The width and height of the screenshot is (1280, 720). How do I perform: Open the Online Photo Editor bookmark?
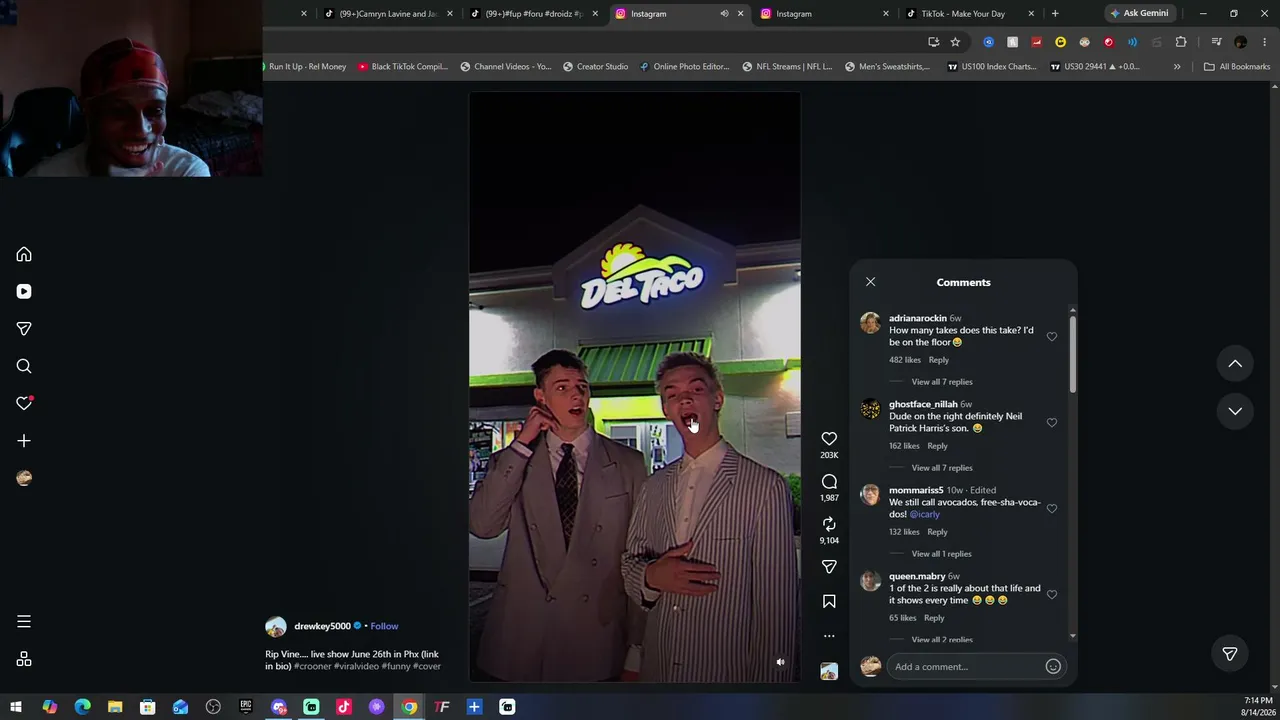684,67
